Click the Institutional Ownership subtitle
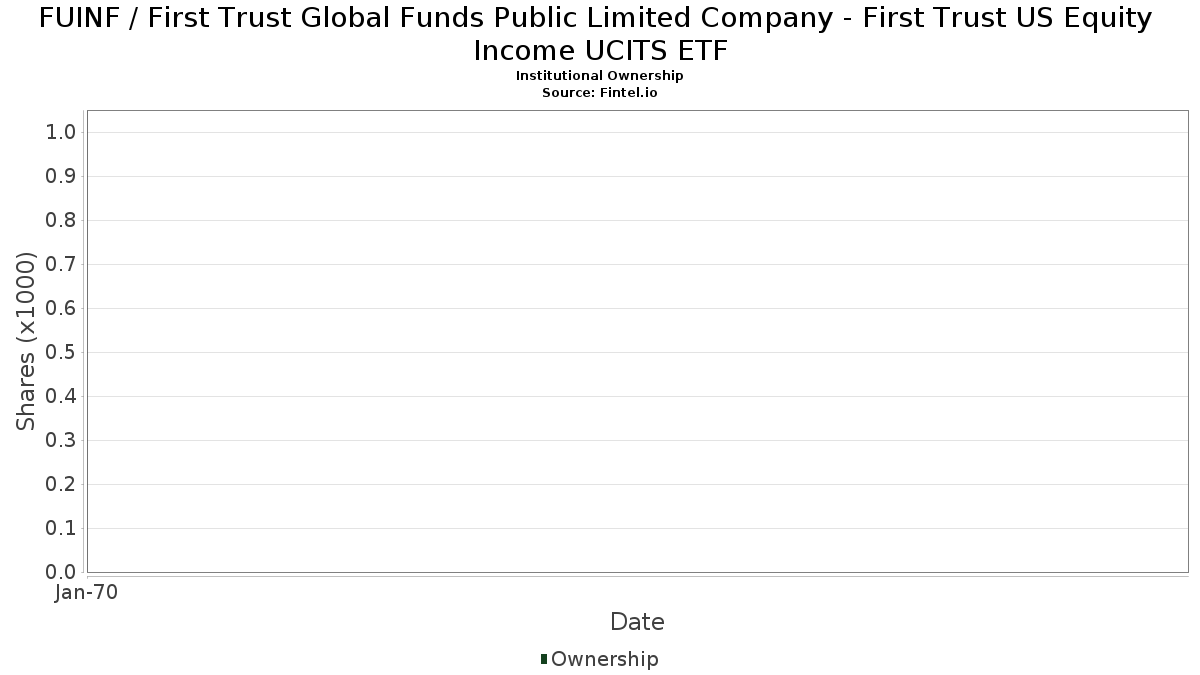Viewport: 1200px width, 675px height. (x=599, y=76)
